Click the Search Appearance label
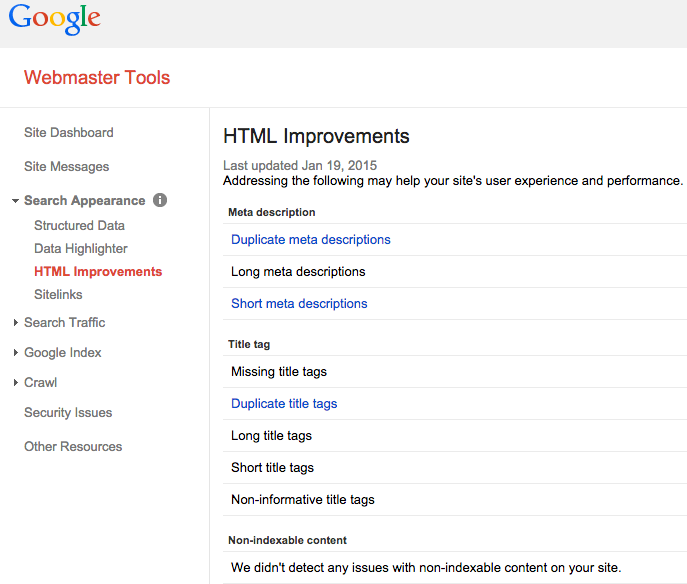The height and width of the screenshot is (584, 687). tap(85, 201)
